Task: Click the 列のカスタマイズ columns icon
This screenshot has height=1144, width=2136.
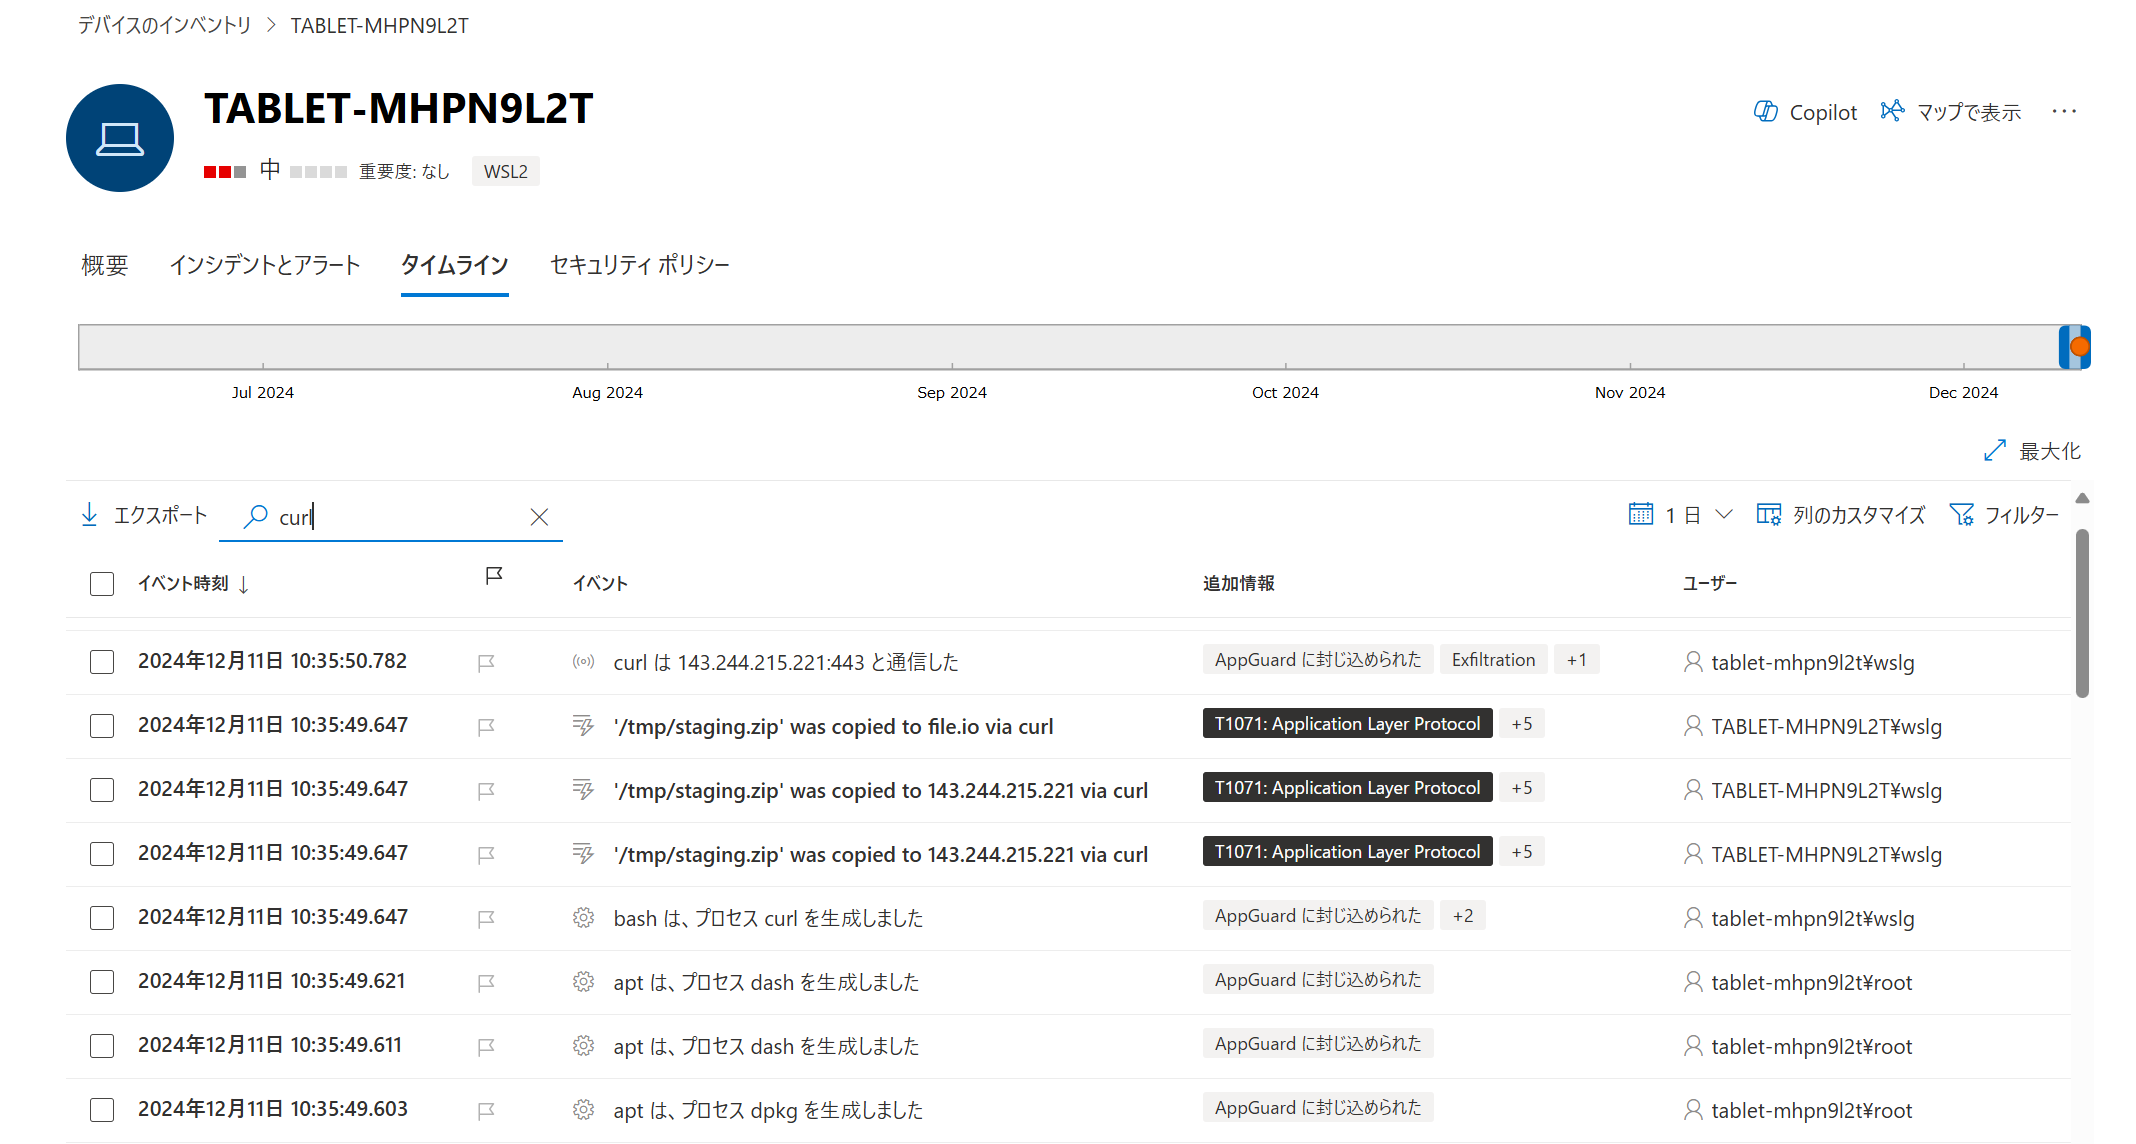Action: point(1768,515)
